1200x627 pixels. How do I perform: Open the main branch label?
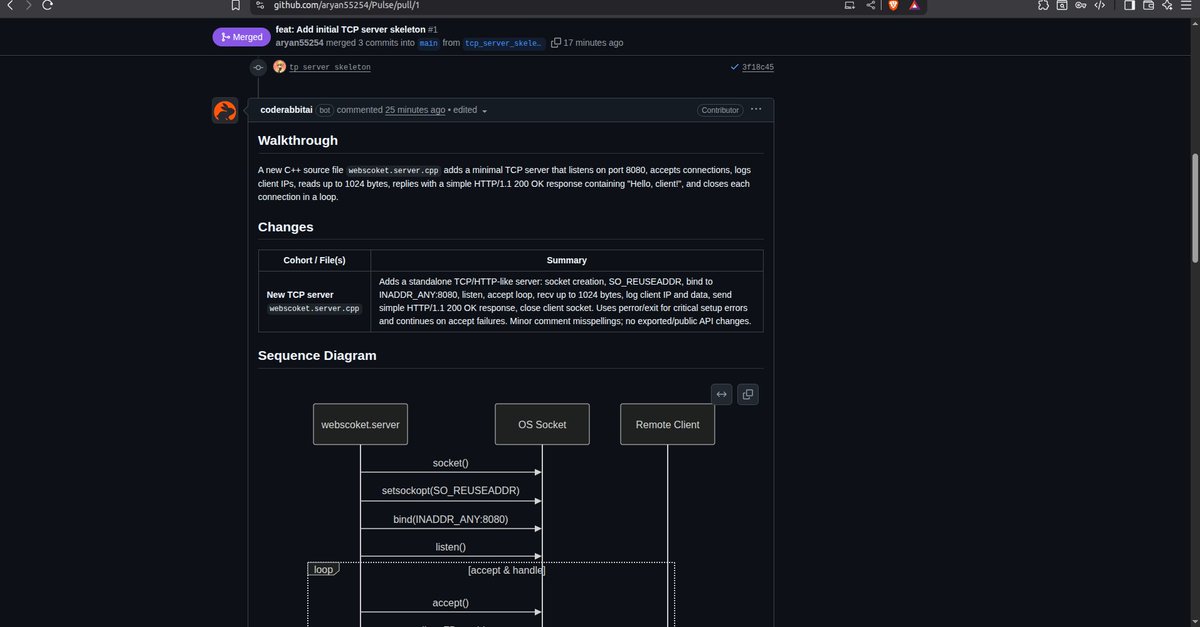tap(428, 42)
